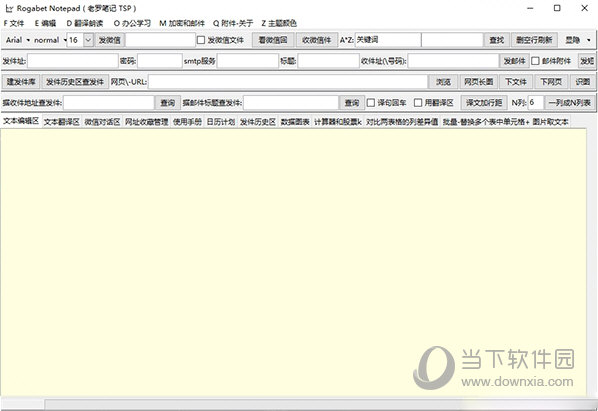Open the E 编辑 menu
The width and height of the screenshot is (598, 411).
[45, 23]
